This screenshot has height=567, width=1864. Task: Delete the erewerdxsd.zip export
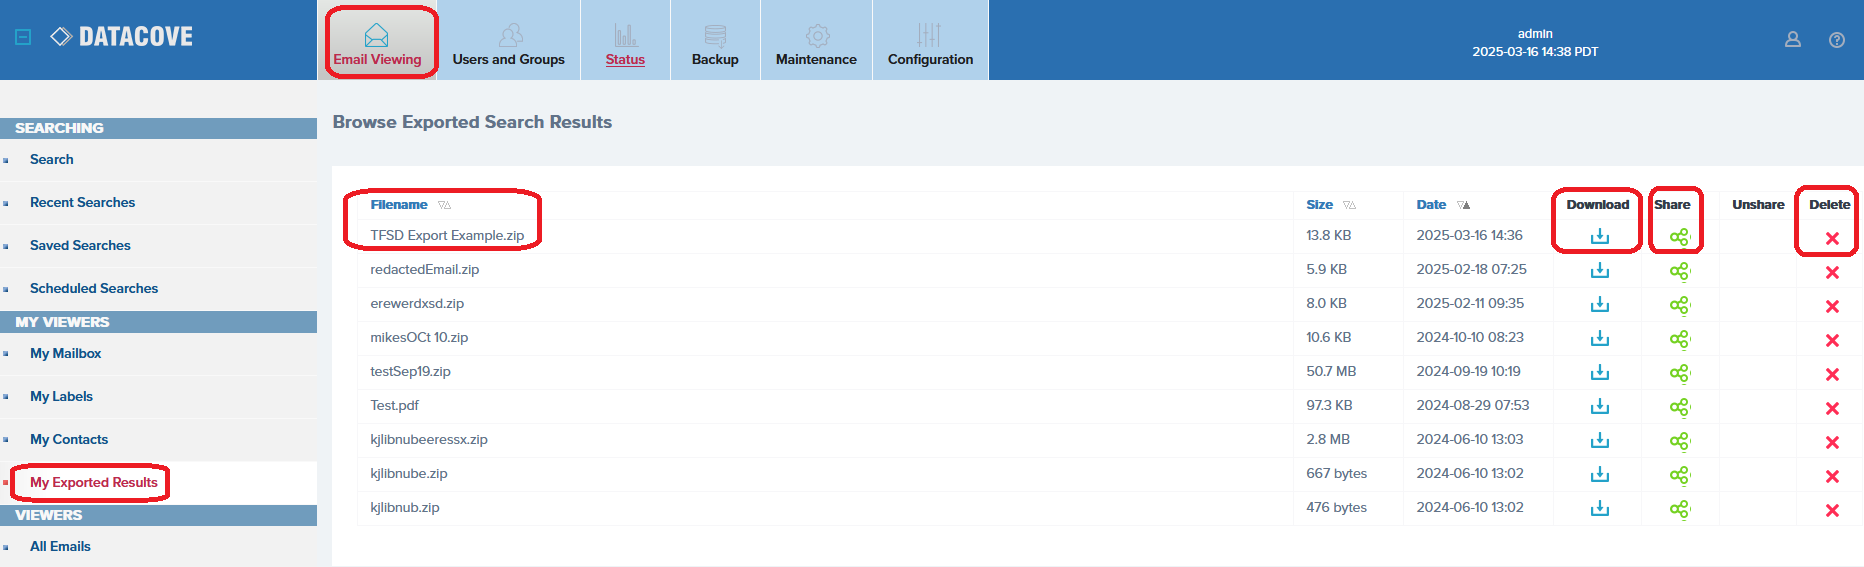[x=1832, y=306]
